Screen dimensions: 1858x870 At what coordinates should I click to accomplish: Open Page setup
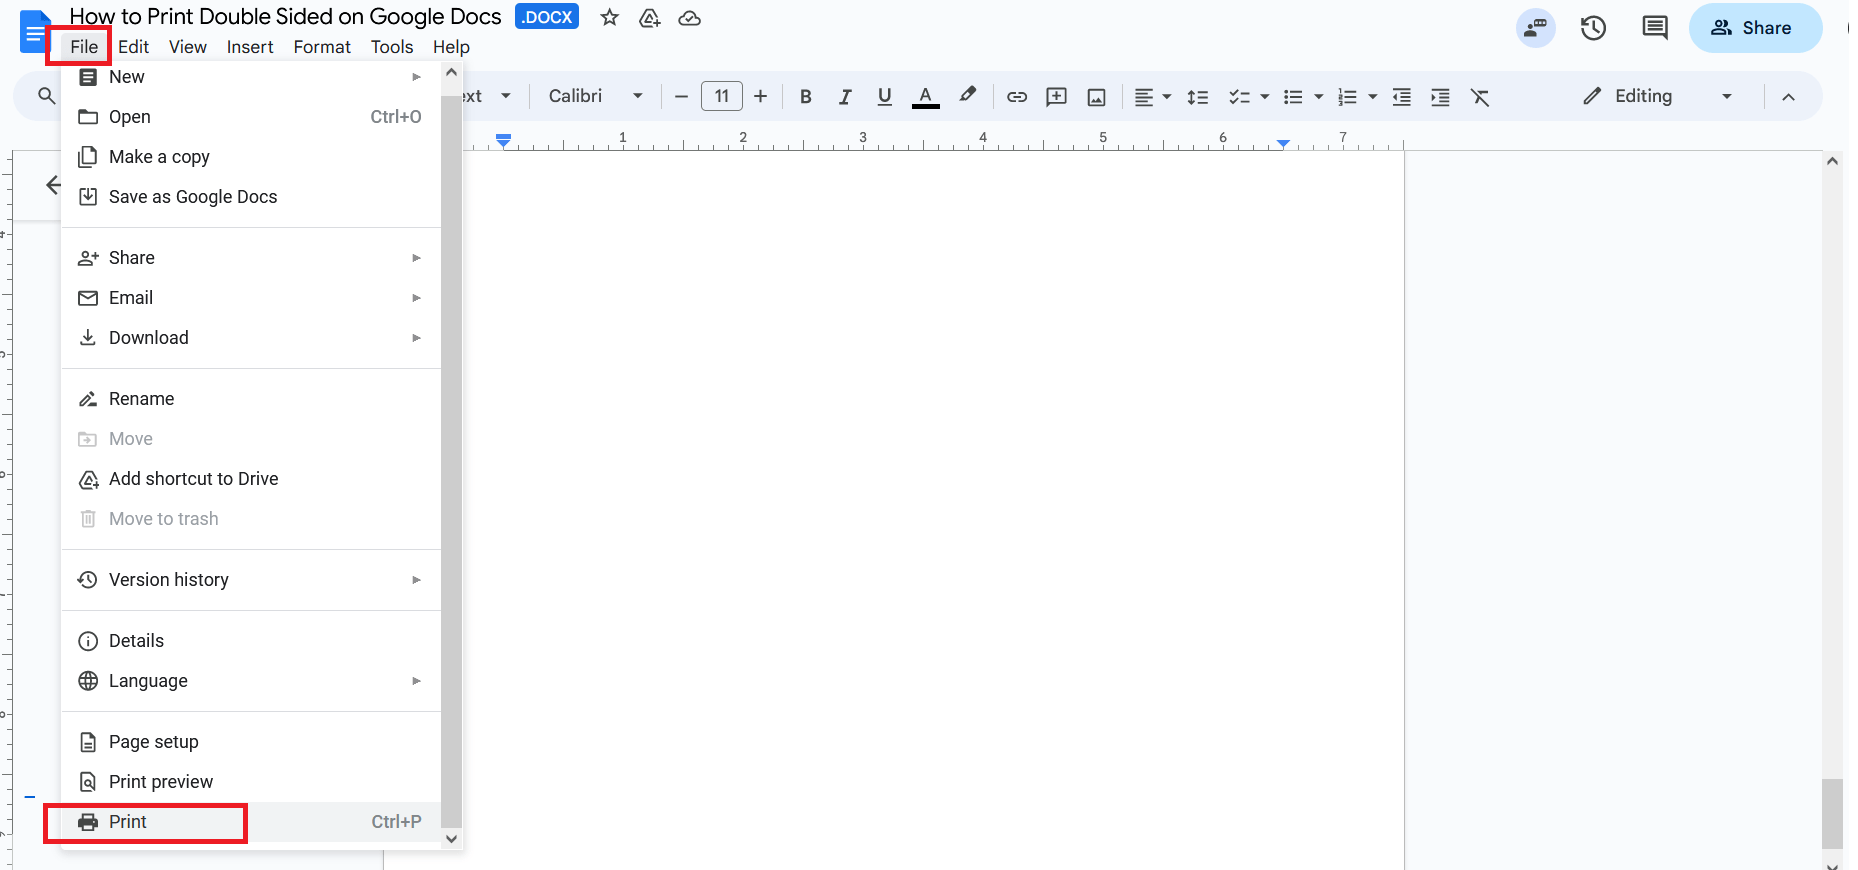251,742
